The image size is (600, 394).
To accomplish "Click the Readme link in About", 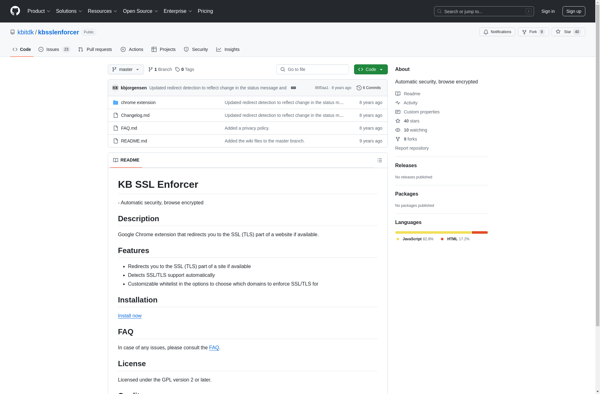I will [408, 93].
